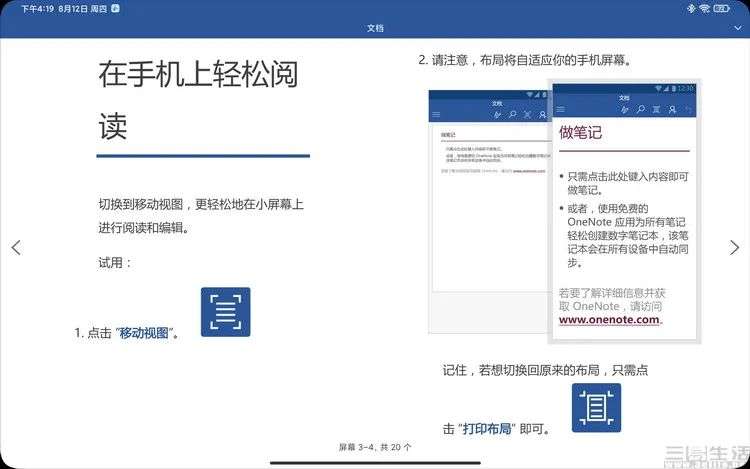Tap the share person icon in front mockup
750x469 pixels.
coord(672,109)
